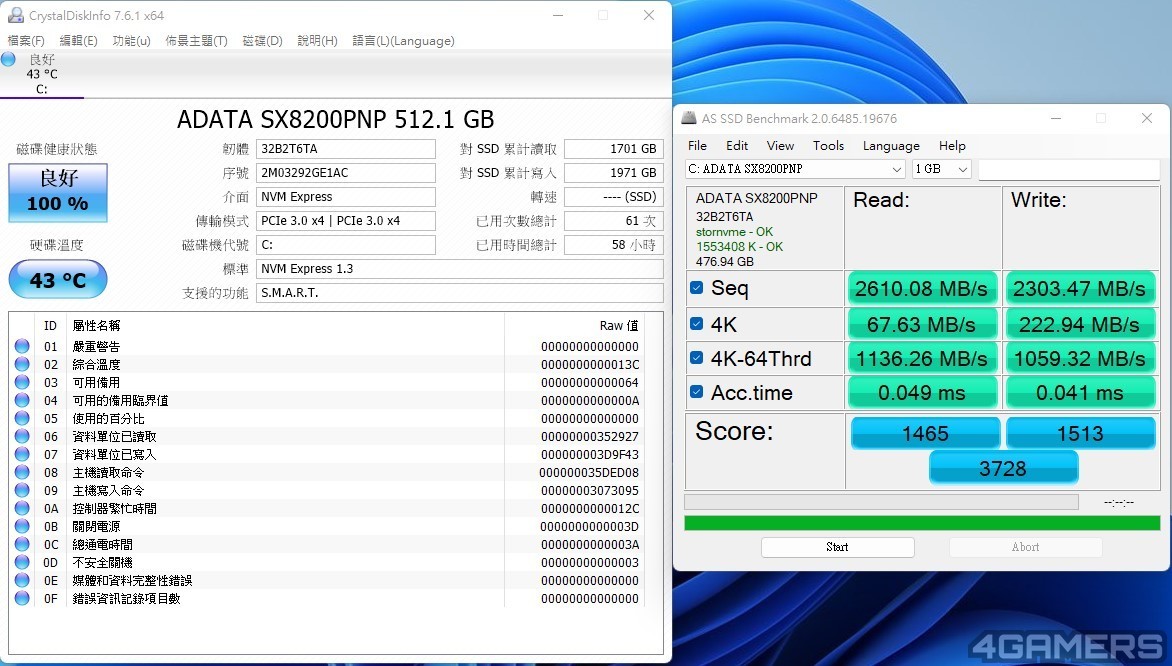Click the power-on hours value 58 小時
This screenshot has height=666, width=1172.
pos(614,244)
